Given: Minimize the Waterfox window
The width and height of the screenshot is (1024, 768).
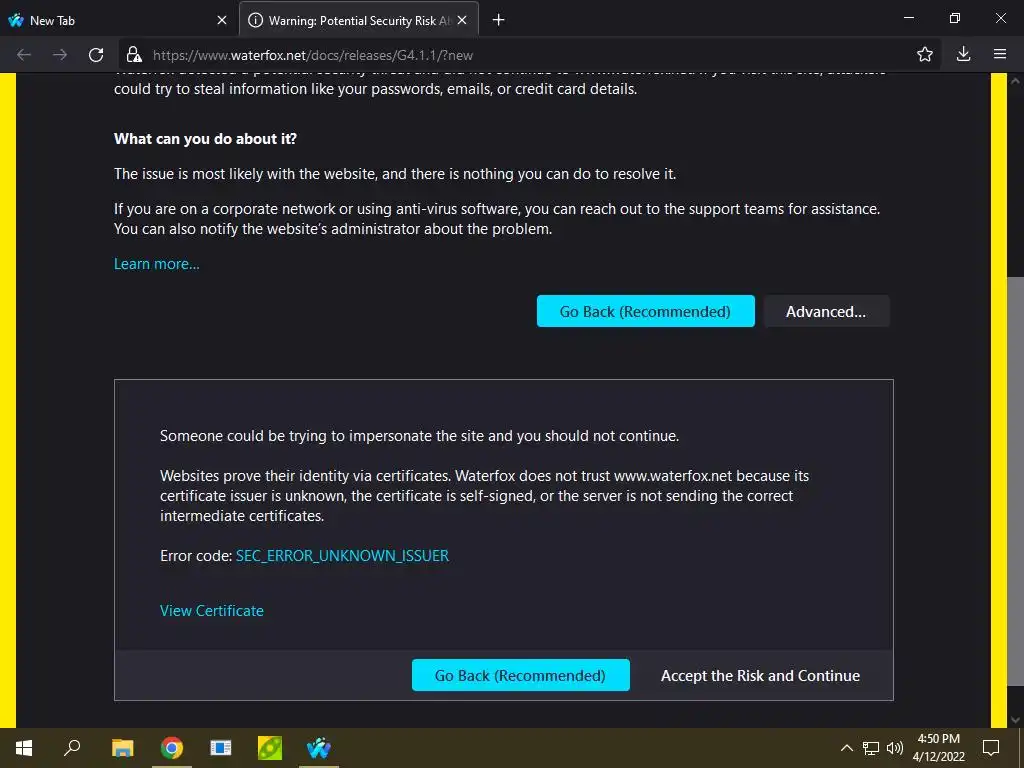Looking at the screenshot, I should pyautogui.click(x=908, y=18).
